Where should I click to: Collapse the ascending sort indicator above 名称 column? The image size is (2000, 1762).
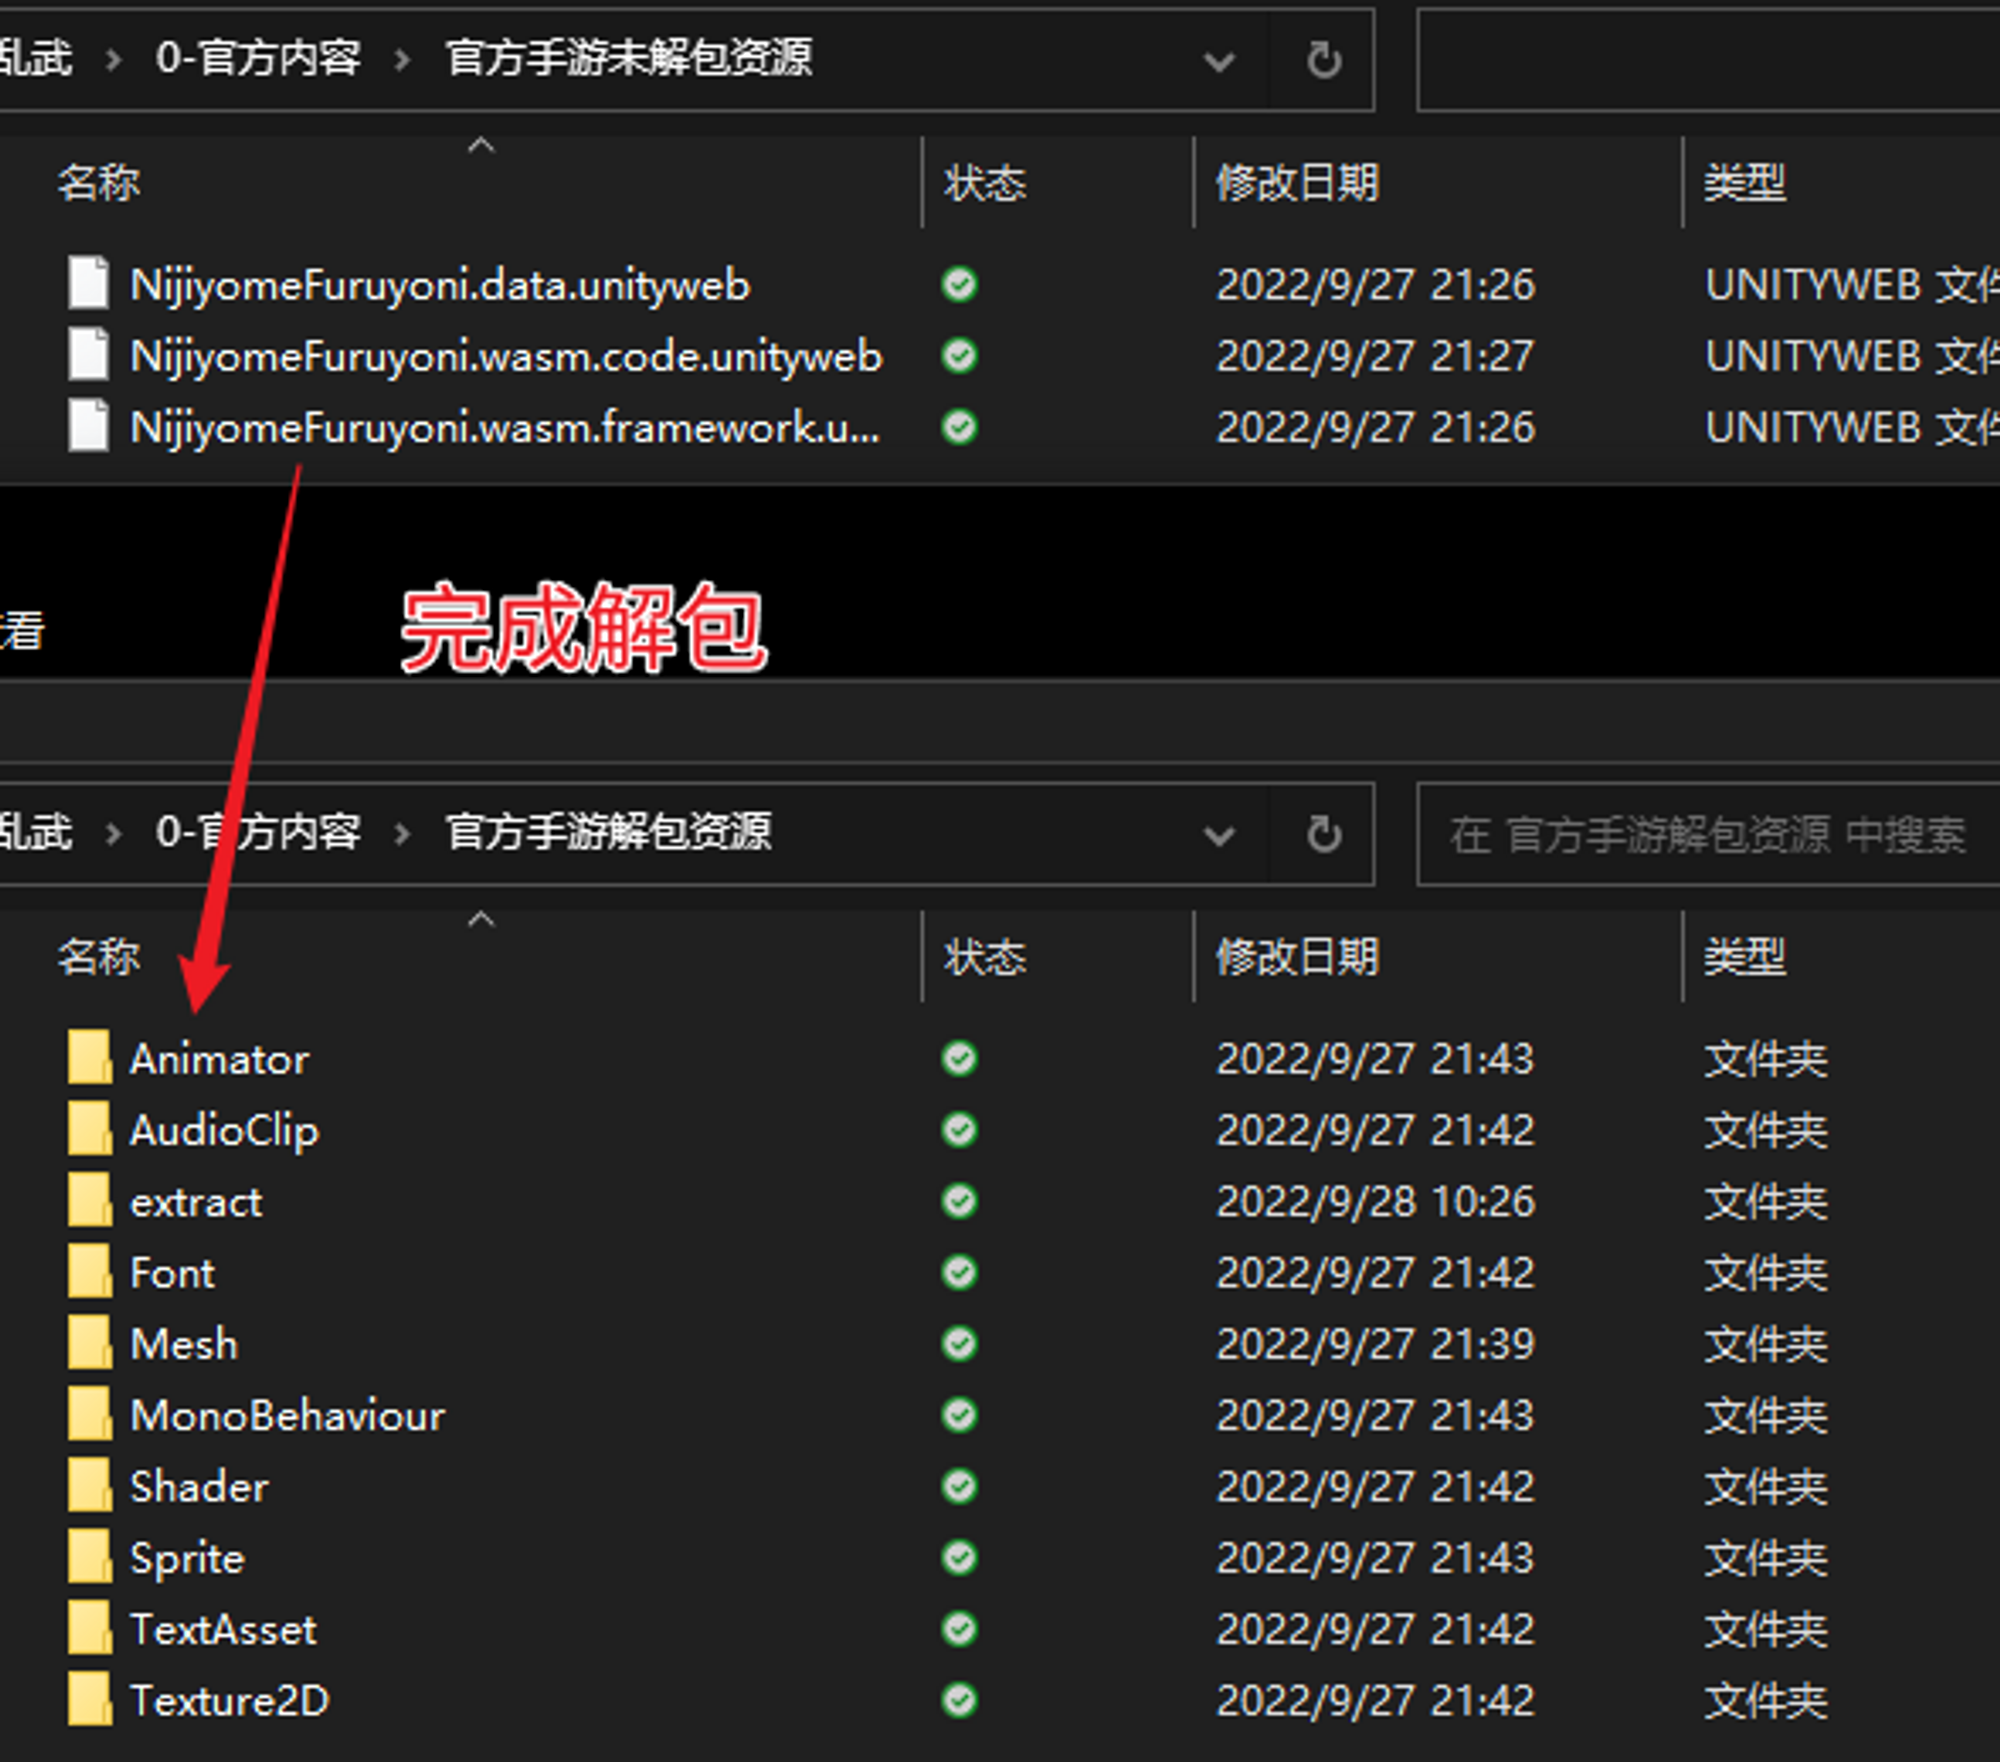(481, 145)
